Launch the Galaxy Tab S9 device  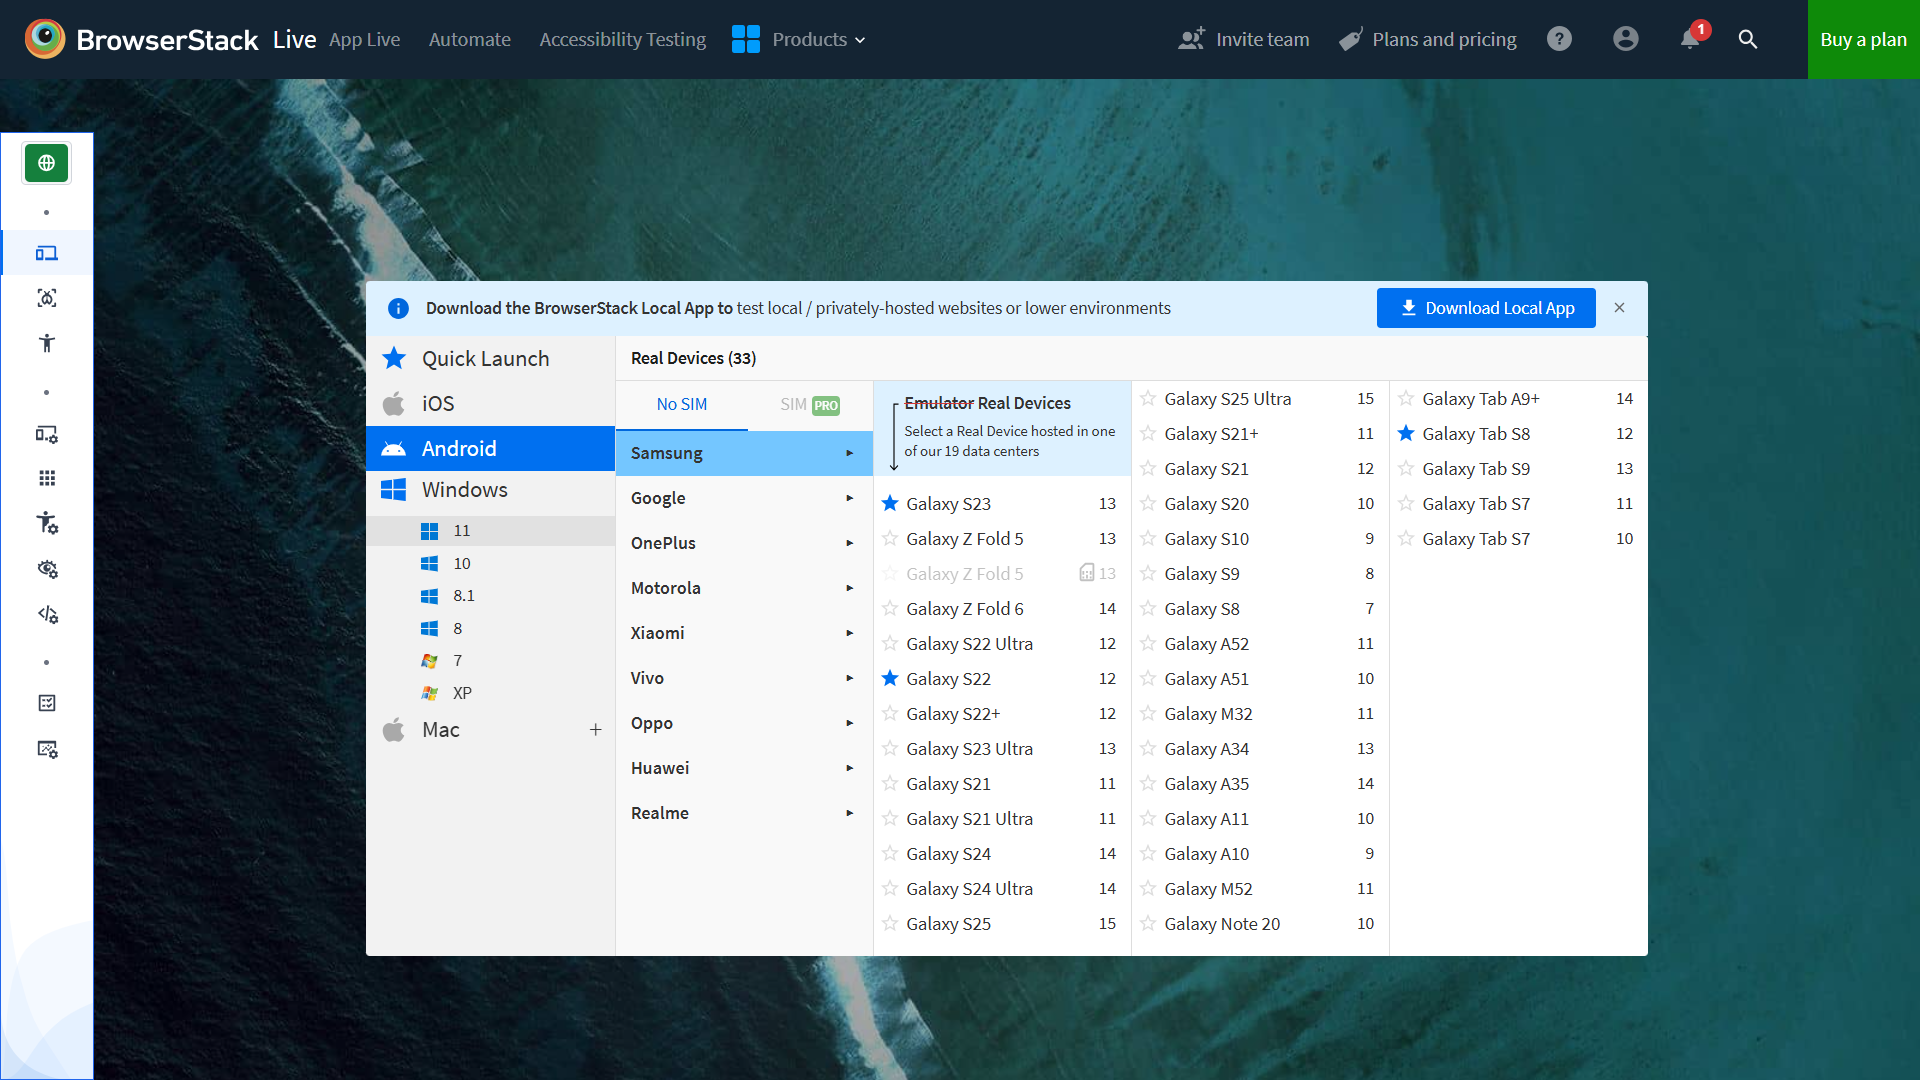pos(1518,468)
